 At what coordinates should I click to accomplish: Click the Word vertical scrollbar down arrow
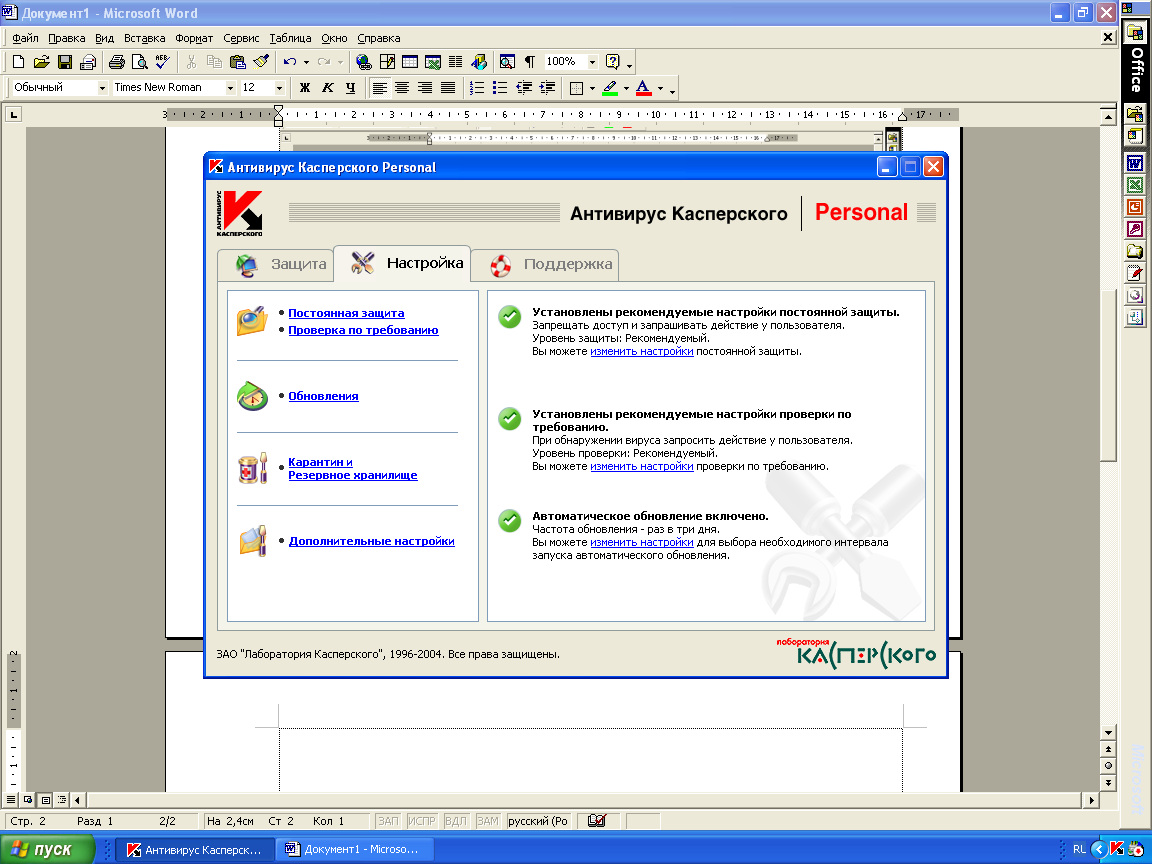click(1109, 732)
